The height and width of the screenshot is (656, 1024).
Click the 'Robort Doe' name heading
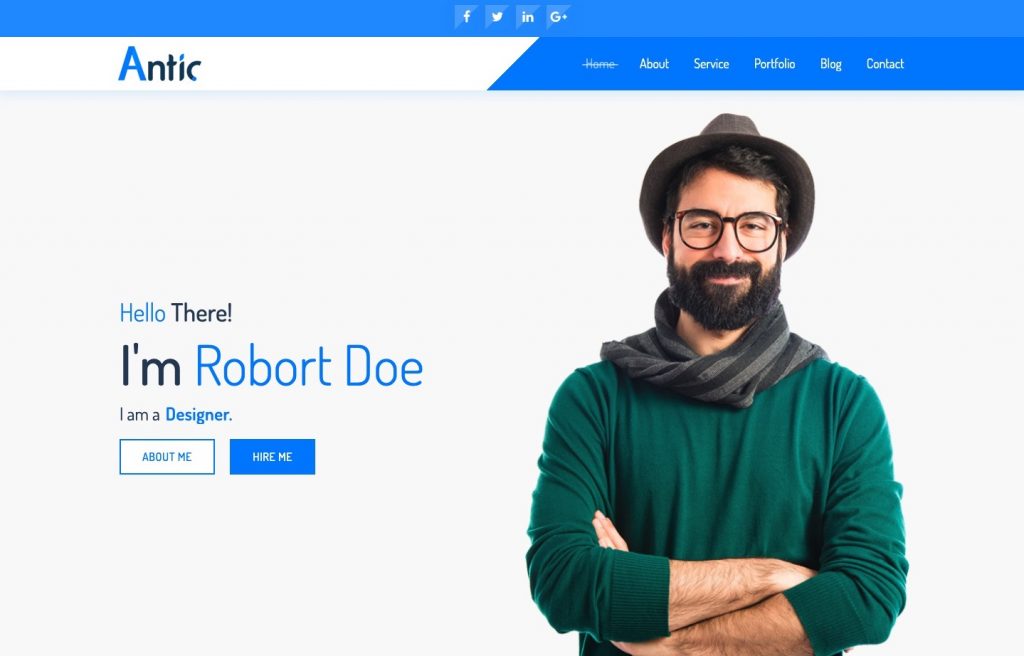click(x=309, y=366)
